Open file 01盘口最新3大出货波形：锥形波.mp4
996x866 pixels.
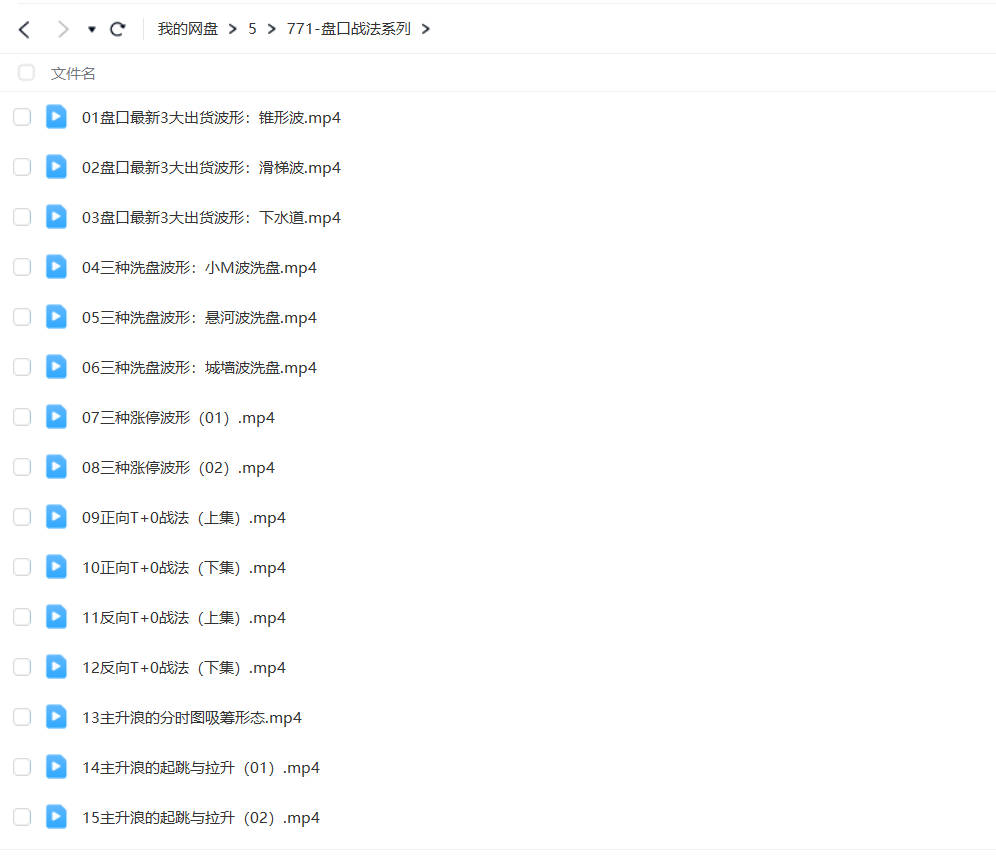pyautogui.click(x=211, y=118)
